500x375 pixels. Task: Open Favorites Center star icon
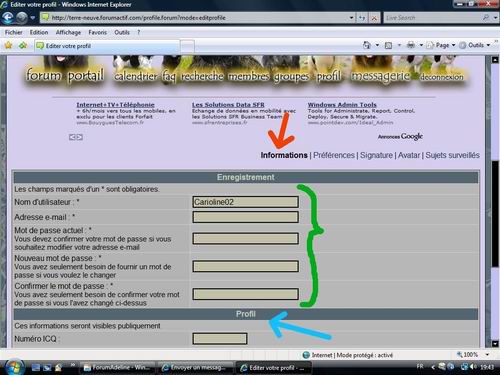[8, 45]
